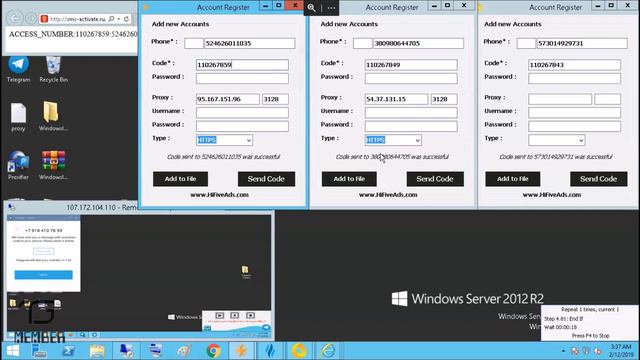The image size is (640, 360).
Task: Show hidden system tray icons
Action: tap(563, 351)
